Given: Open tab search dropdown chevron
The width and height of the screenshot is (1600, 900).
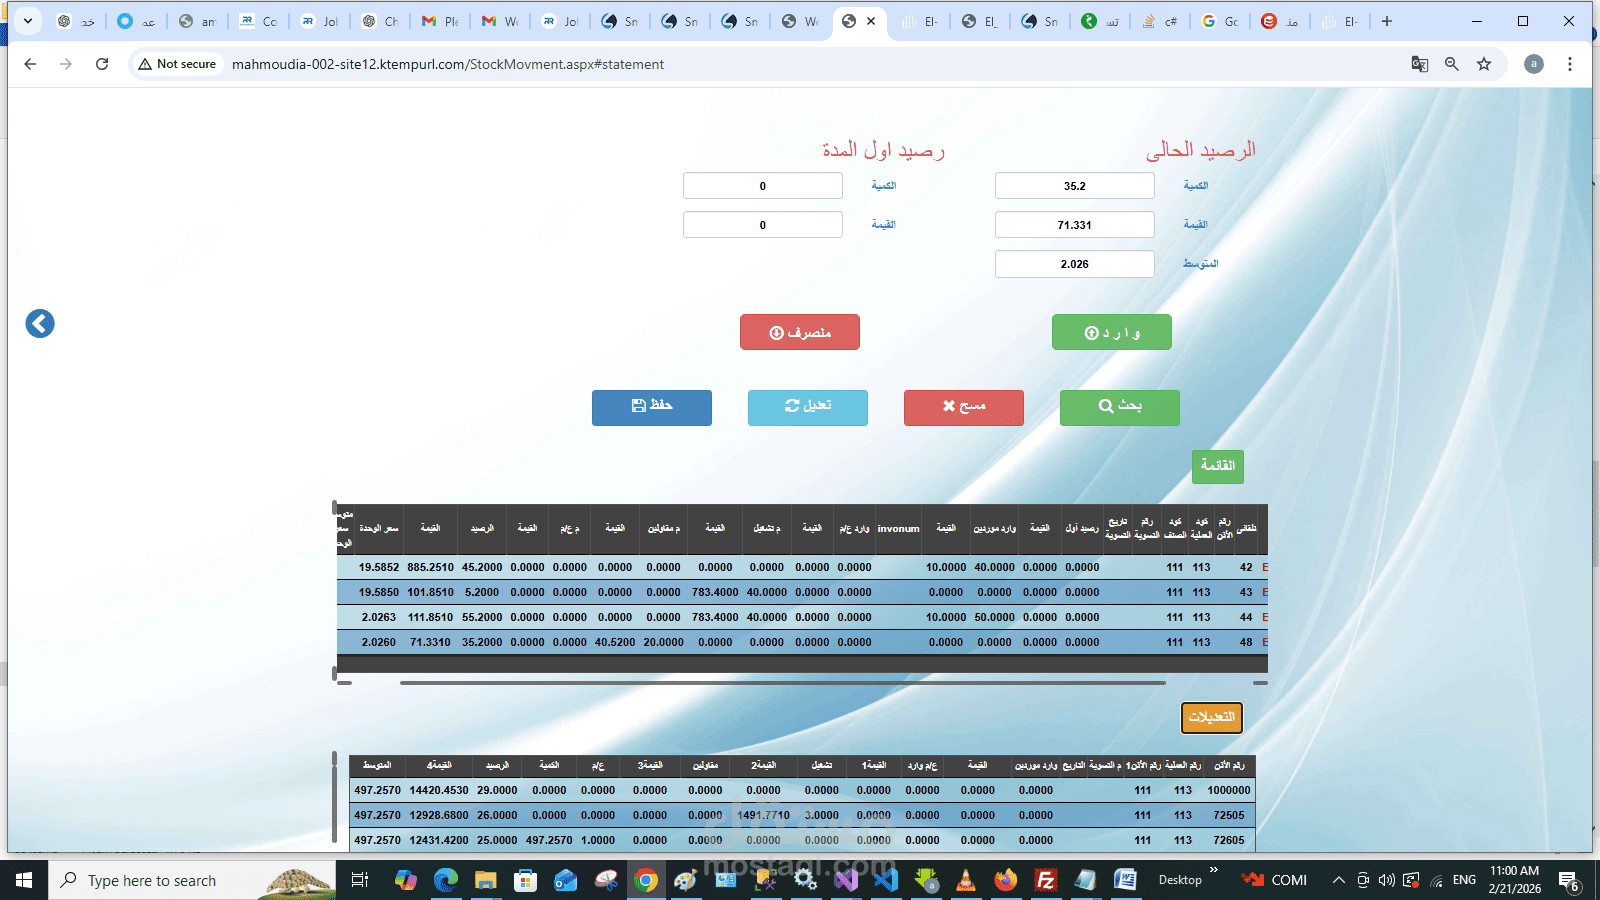Looking at the screenshot, I should point(28,21).
